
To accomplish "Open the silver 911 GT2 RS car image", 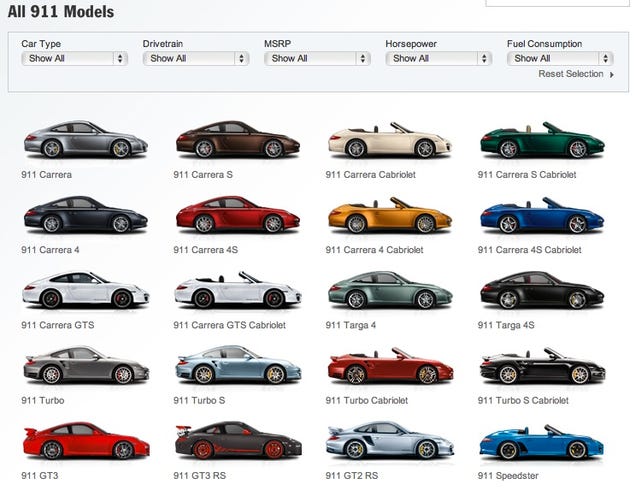I will 390,441.
